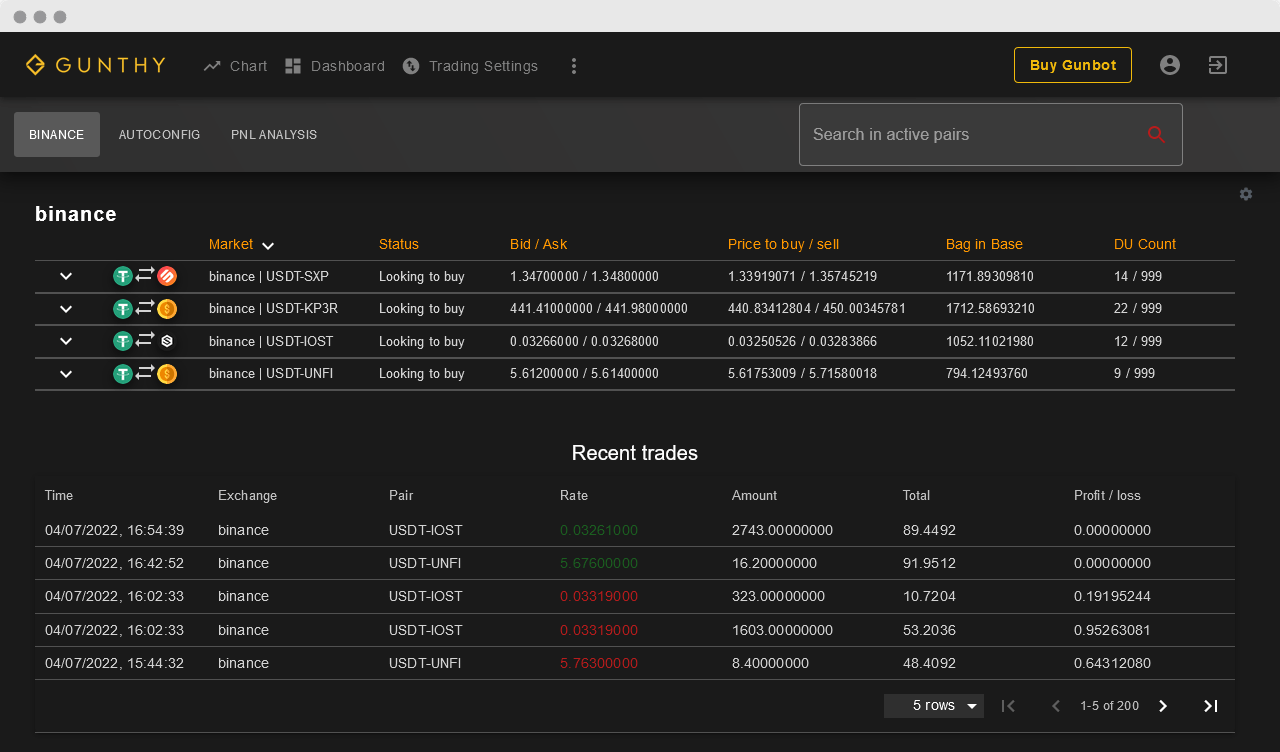Open the user account icon

click(x=1170, y=65)
